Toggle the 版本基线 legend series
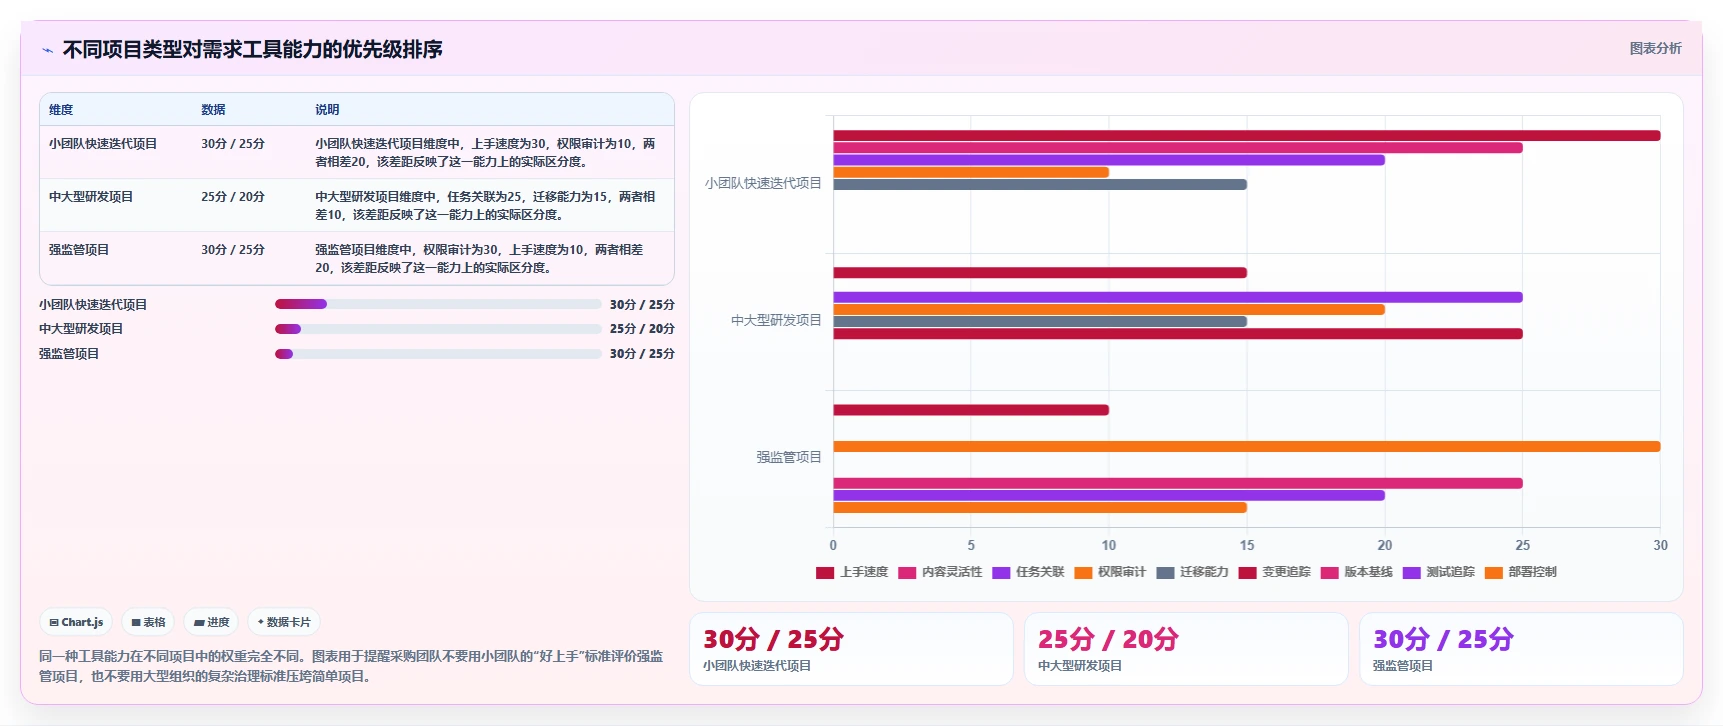This screenshot has width=1723, height=726. click(1356, 573)
